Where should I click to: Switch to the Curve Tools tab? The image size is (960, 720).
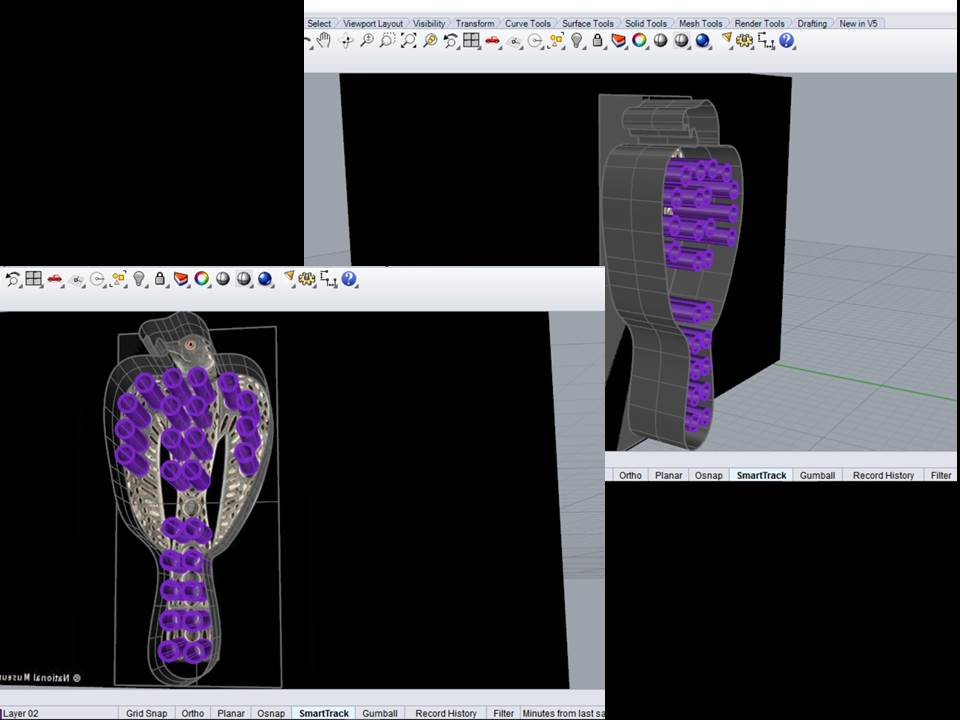click(527, 23)
